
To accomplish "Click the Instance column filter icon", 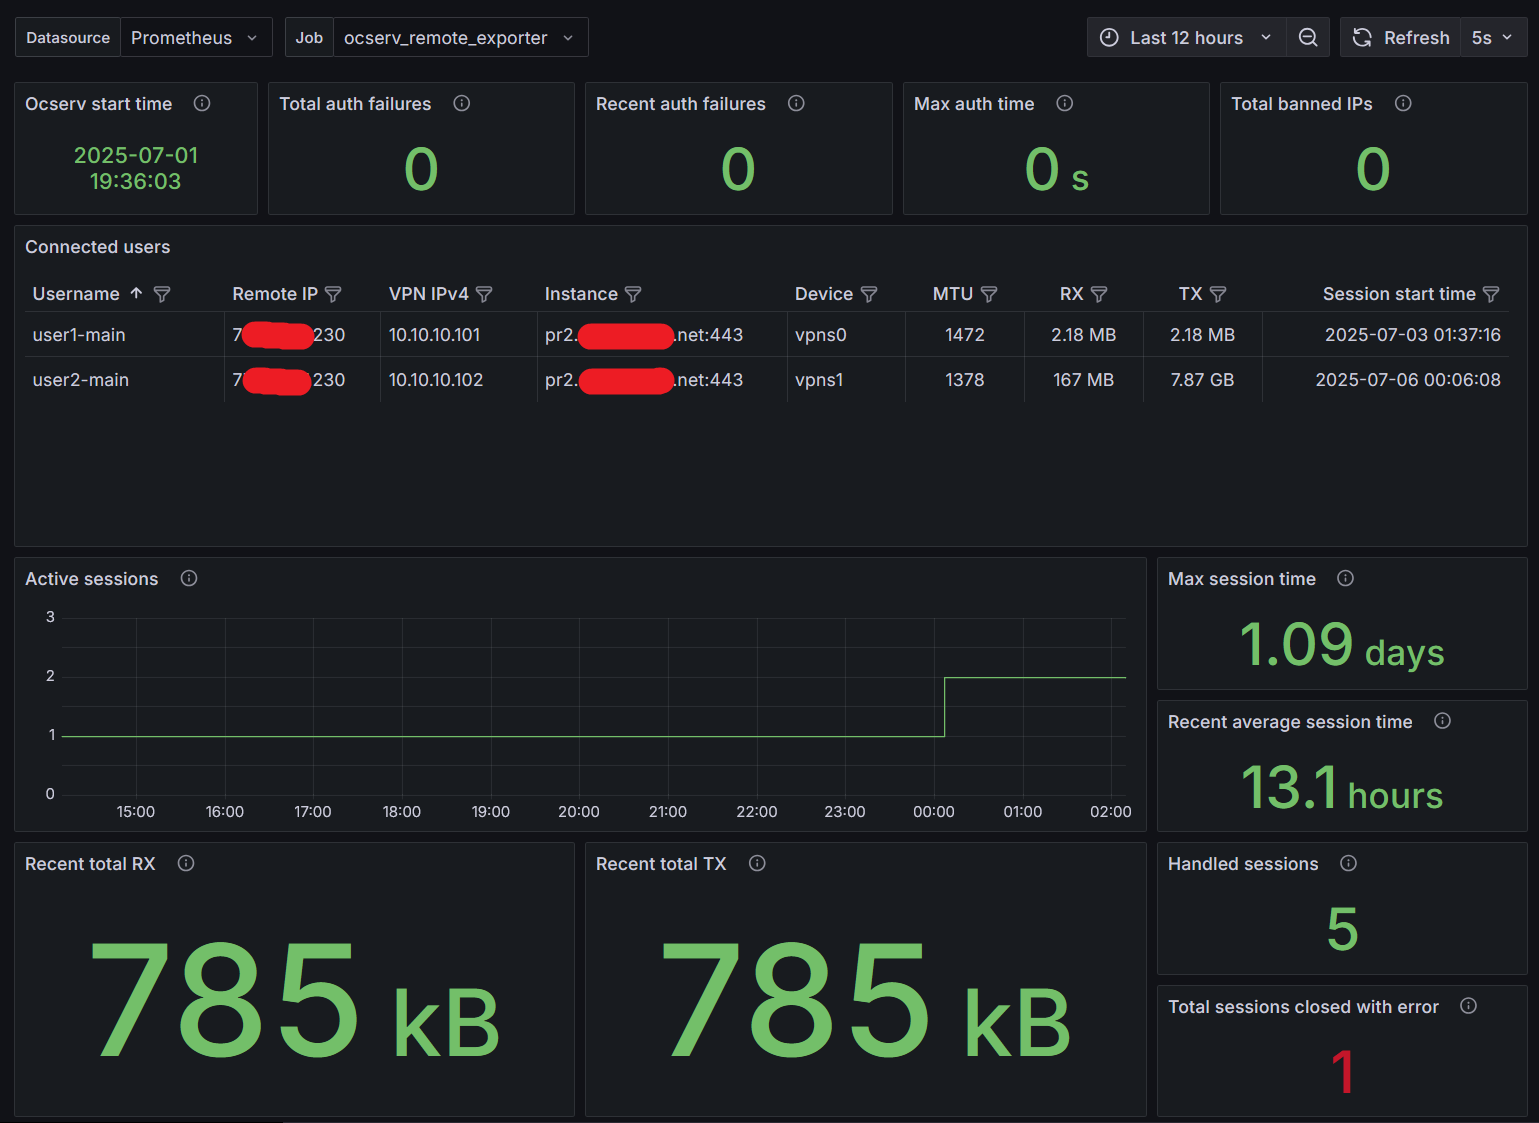I will tap(633, 294).
